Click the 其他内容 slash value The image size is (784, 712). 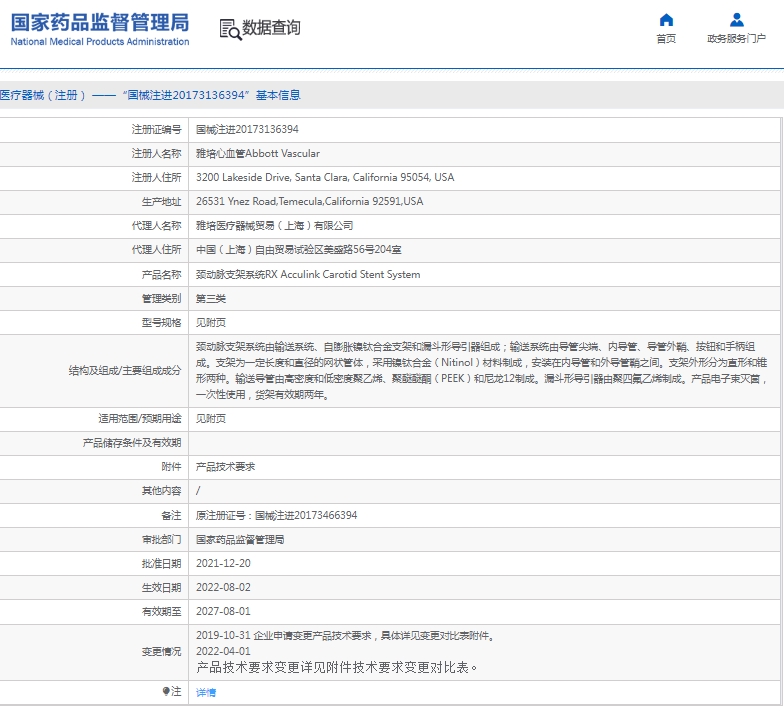[198, 491]
